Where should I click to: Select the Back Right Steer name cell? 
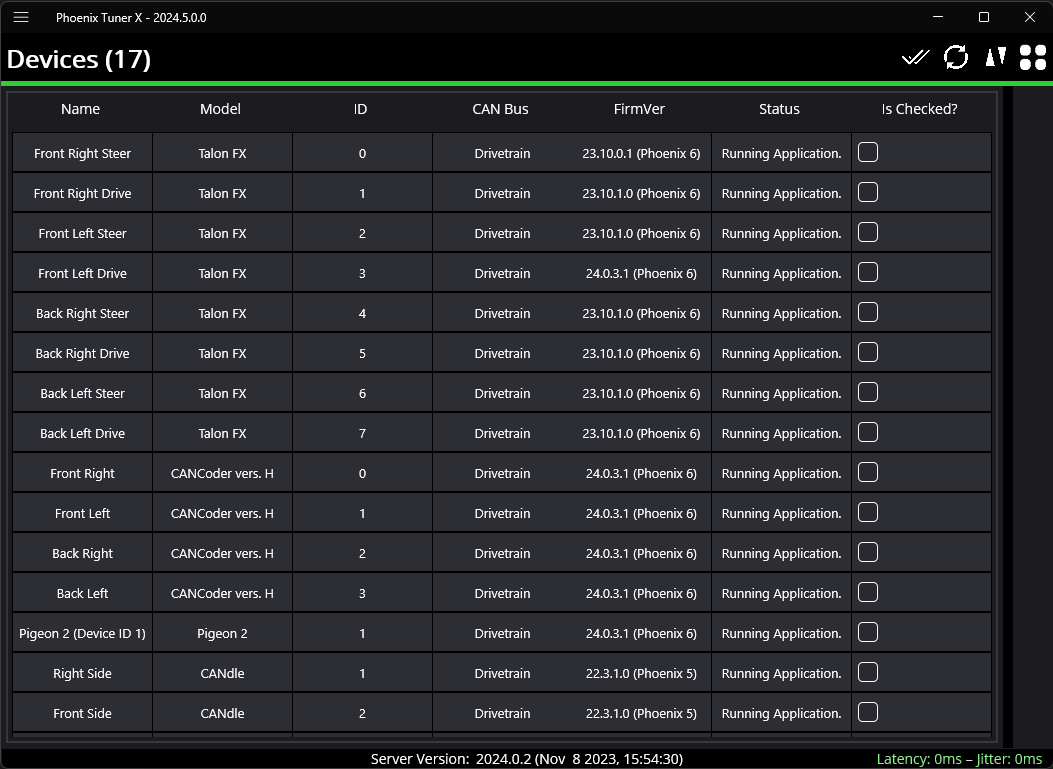tap(83, 313)
